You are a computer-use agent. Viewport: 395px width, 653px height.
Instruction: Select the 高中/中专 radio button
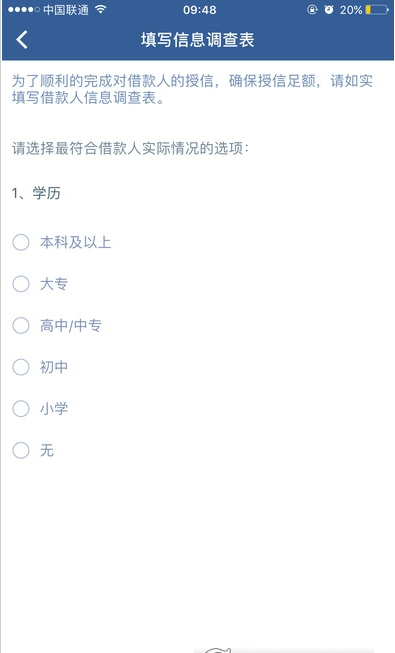(x=21, y=325)
